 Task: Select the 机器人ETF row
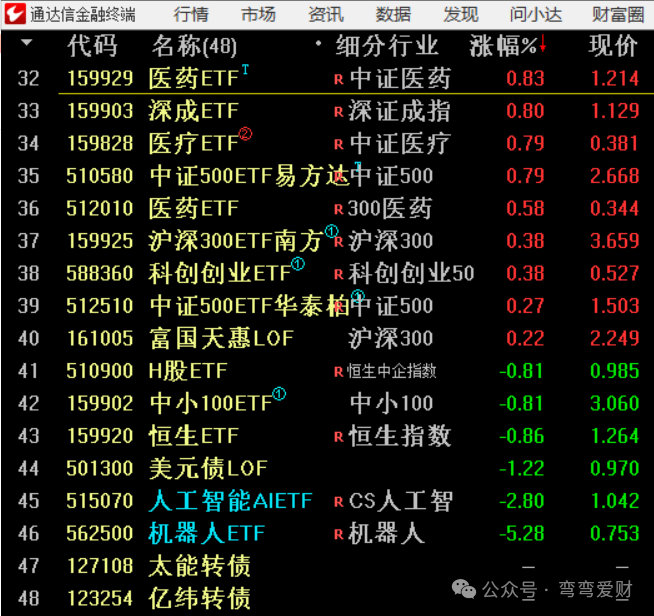207,534
